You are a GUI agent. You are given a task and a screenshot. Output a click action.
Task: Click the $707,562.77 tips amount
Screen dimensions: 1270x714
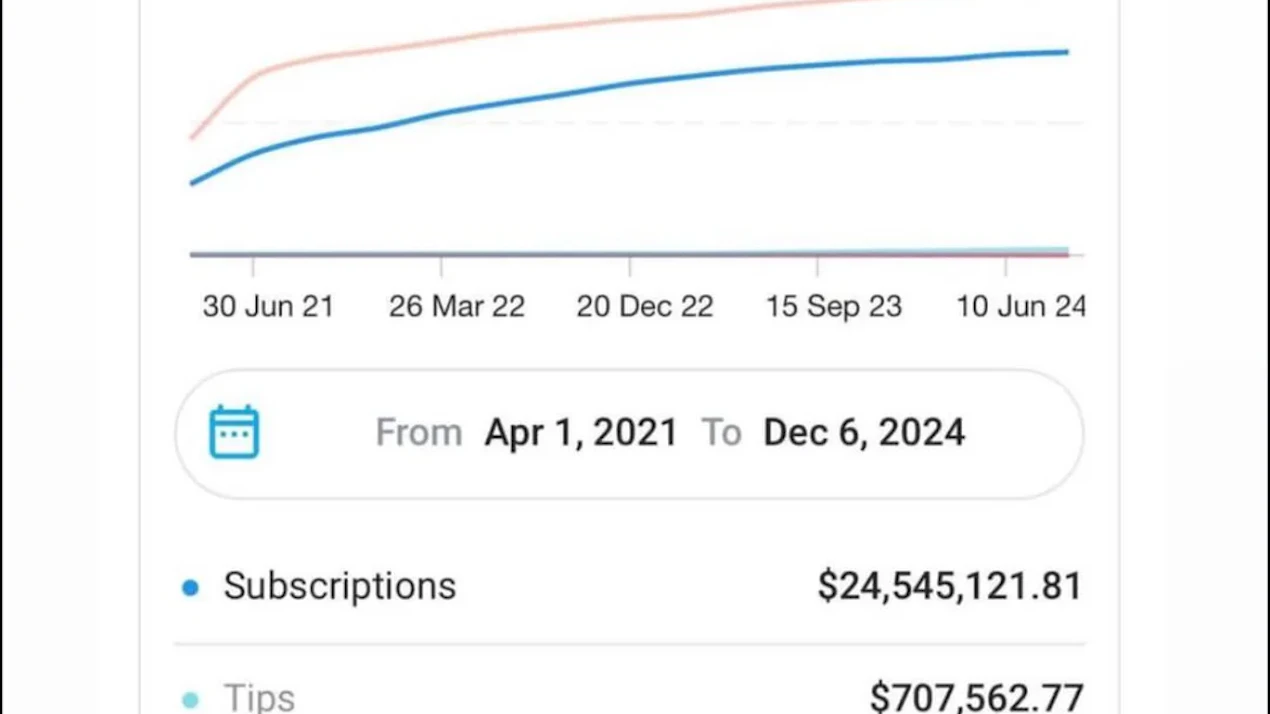pyautogui.click(x=976, y=697)
